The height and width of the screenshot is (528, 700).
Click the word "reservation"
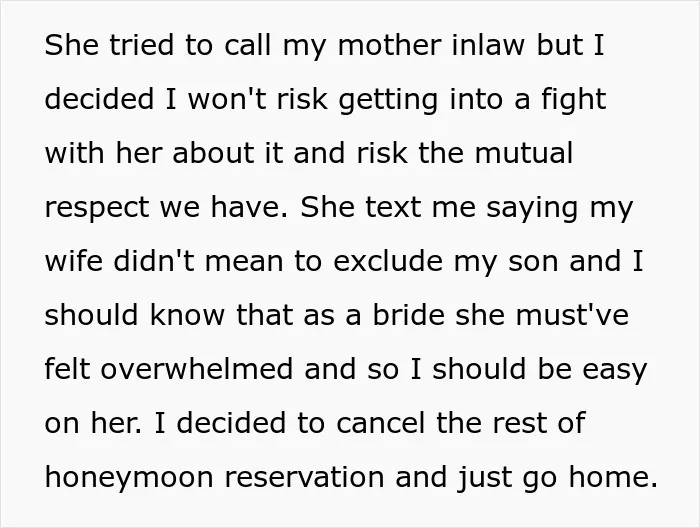click(x=304, y=477)
